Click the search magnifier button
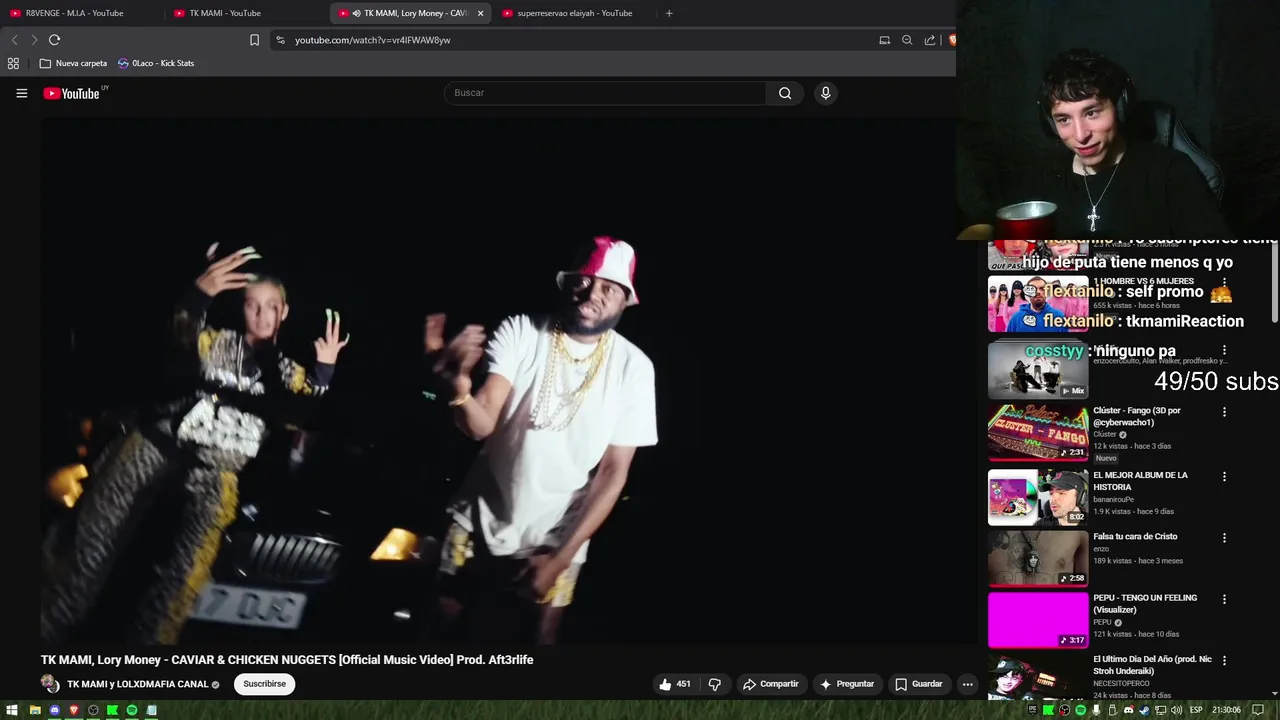Screen dimensions: 1280x720 pos(785,93)
